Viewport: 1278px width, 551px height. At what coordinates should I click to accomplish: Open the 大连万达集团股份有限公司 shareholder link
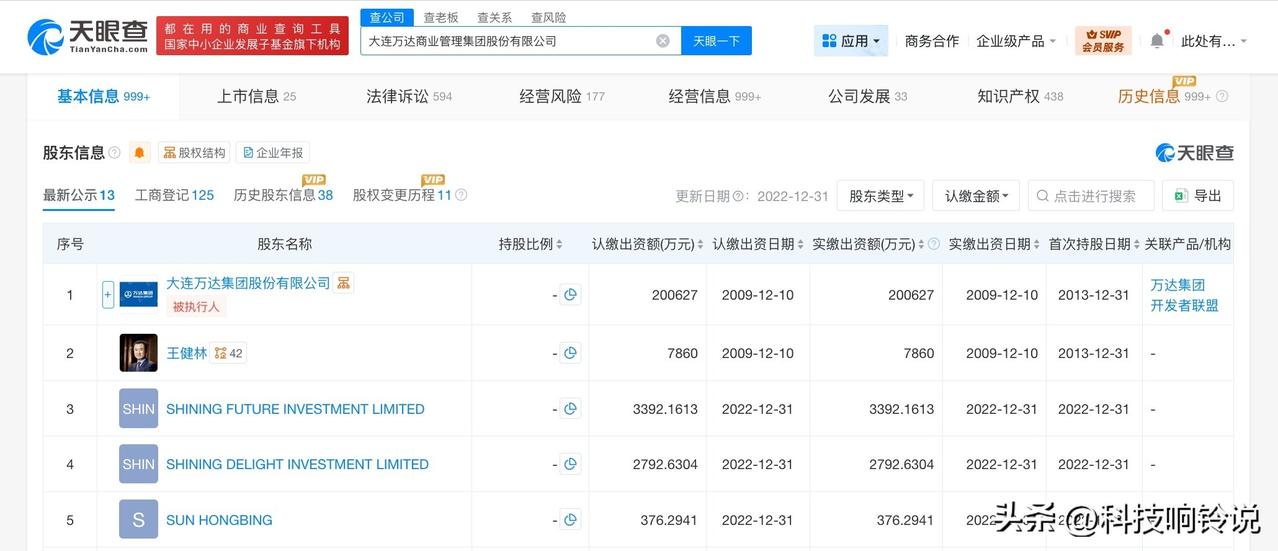(248, 283)
